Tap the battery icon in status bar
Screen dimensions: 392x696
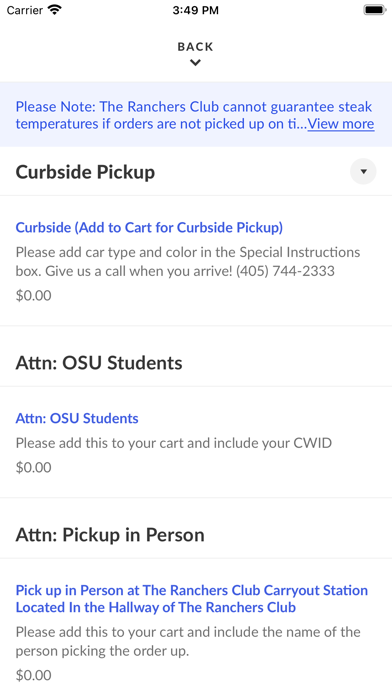click(375, 10)
